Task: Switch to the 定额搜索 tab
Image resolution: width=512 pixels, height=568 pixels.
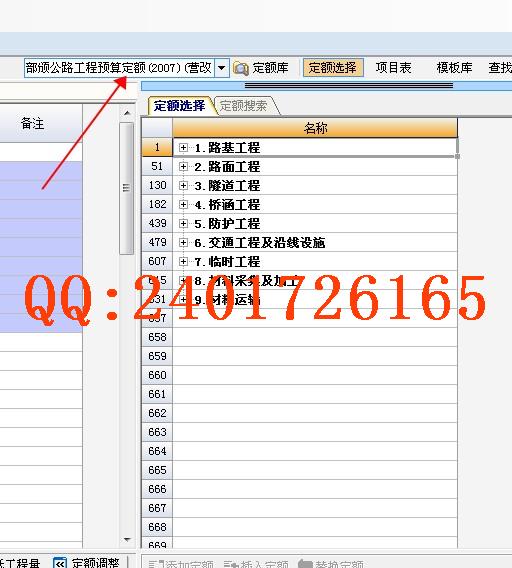Action: click(244, 106)
